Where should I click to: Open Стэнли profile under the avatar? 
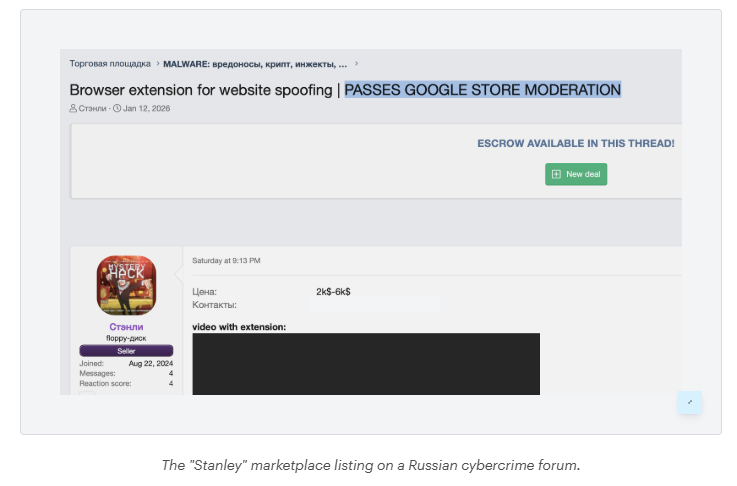click(x=126, y=327)
